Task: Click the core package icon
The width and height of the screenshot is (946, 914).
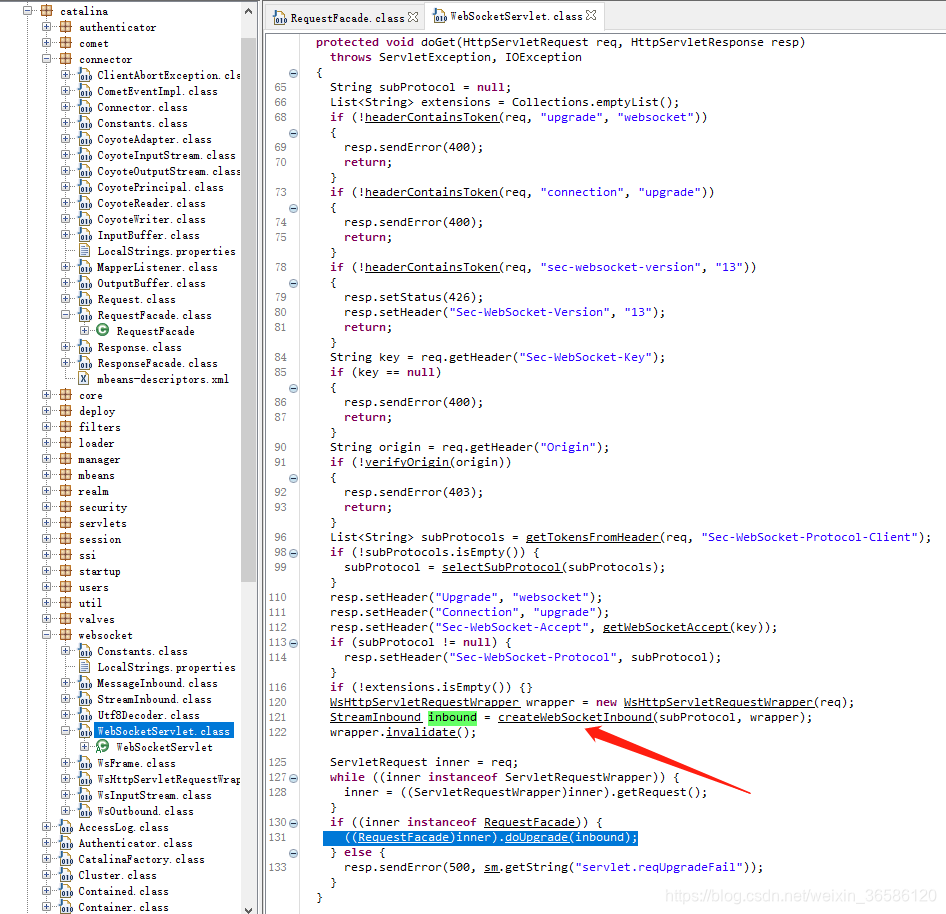Action: [66, 395]
